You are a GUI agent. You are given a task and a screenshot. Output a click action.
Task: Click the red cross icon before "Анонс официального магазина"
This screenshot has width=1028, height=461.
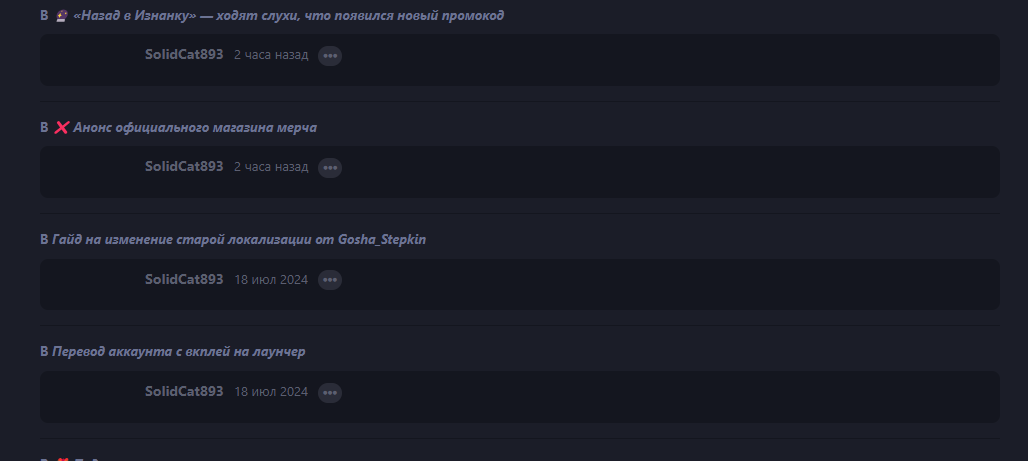point(61,127)
